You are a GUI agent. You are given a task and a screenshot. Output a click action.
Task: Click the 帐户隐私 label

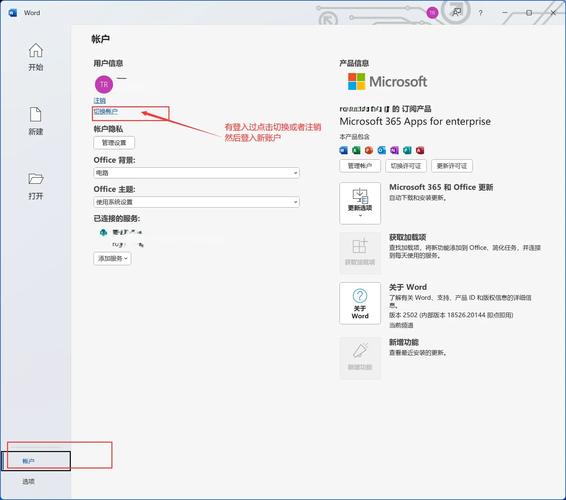pos(108,129)
